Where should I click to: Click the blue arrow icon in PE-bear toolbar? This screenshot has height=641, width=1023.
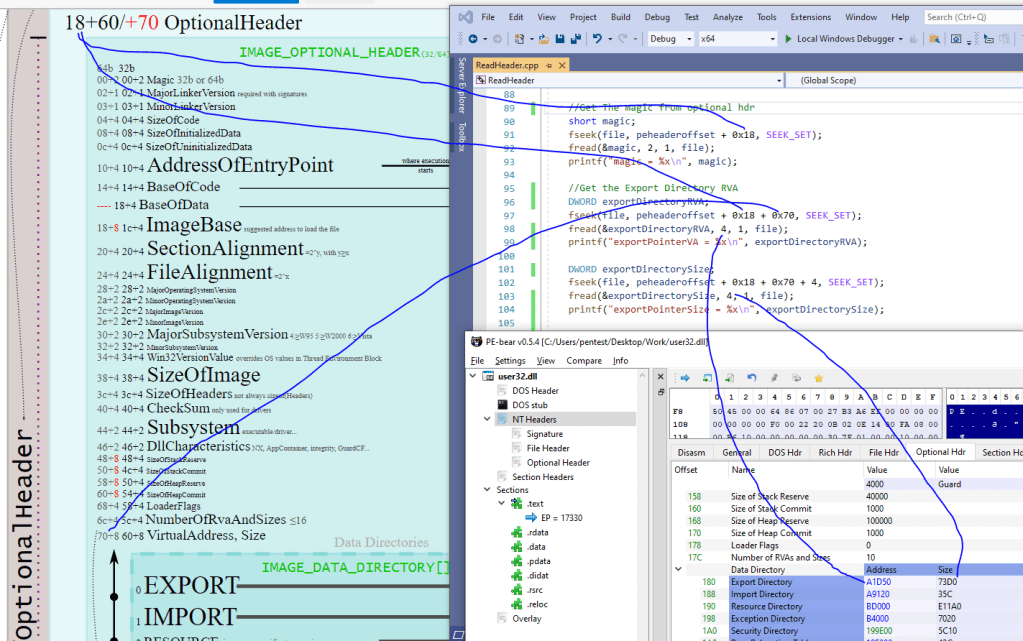pos(685,378)
